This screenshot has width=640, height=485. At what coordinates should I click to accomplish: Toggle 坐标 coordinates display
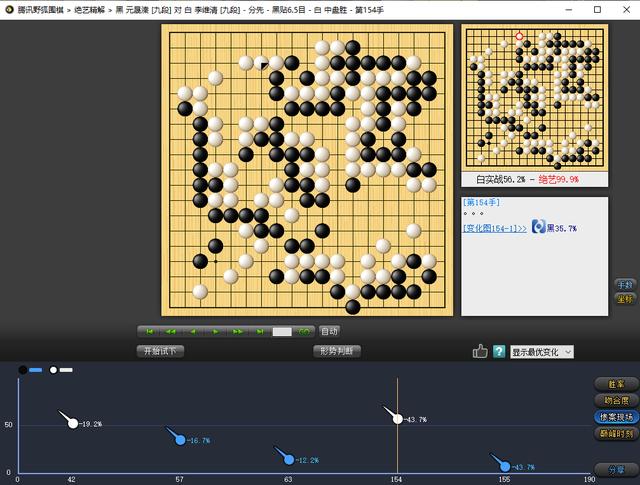(625, 299)
